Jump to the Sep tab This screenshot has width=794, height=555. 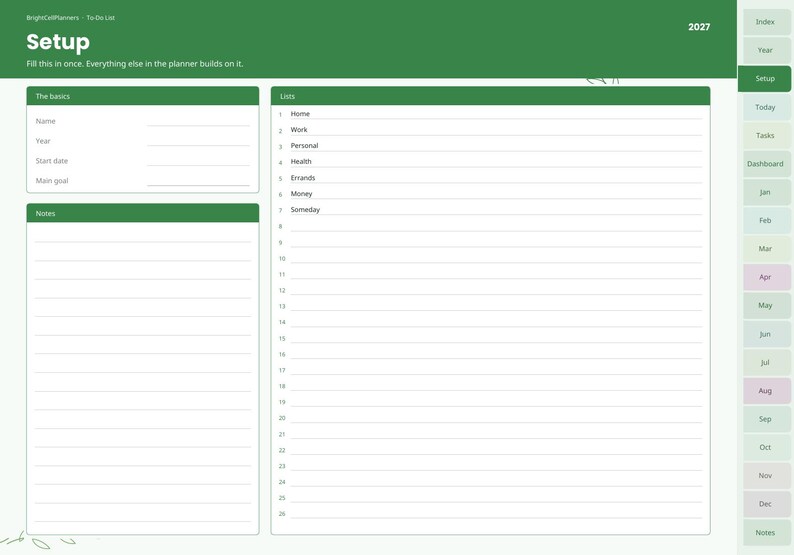[765, 419]
